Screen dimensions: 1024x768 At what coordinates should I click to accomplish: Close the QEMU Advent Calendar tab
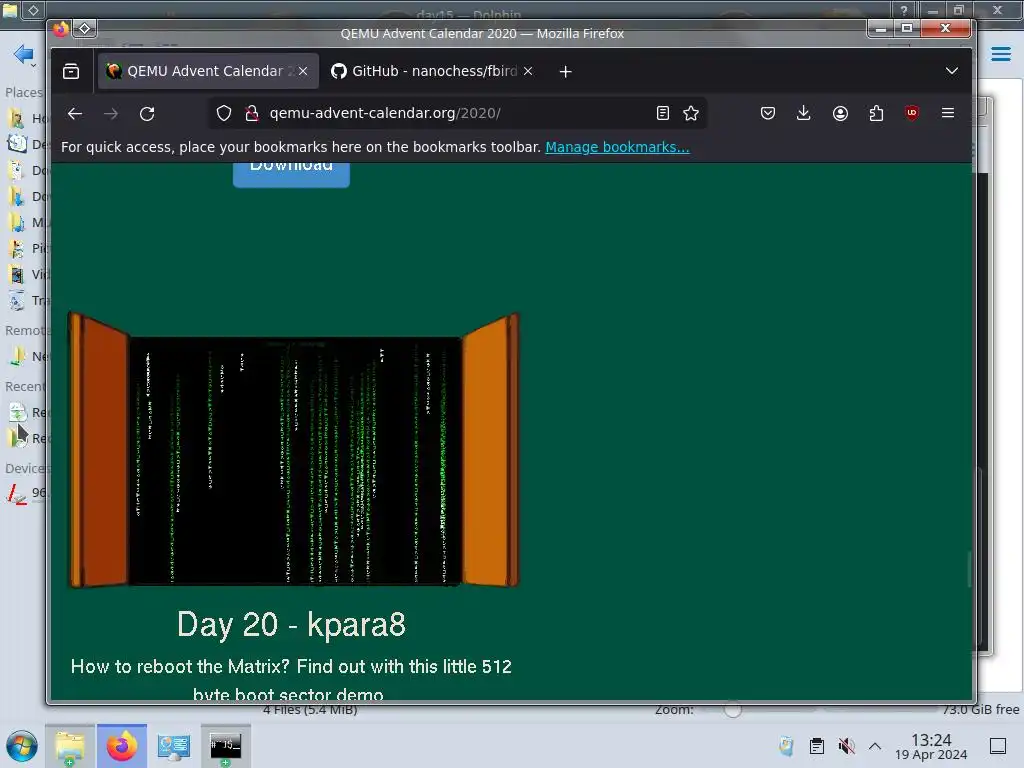tap(303, 71)
